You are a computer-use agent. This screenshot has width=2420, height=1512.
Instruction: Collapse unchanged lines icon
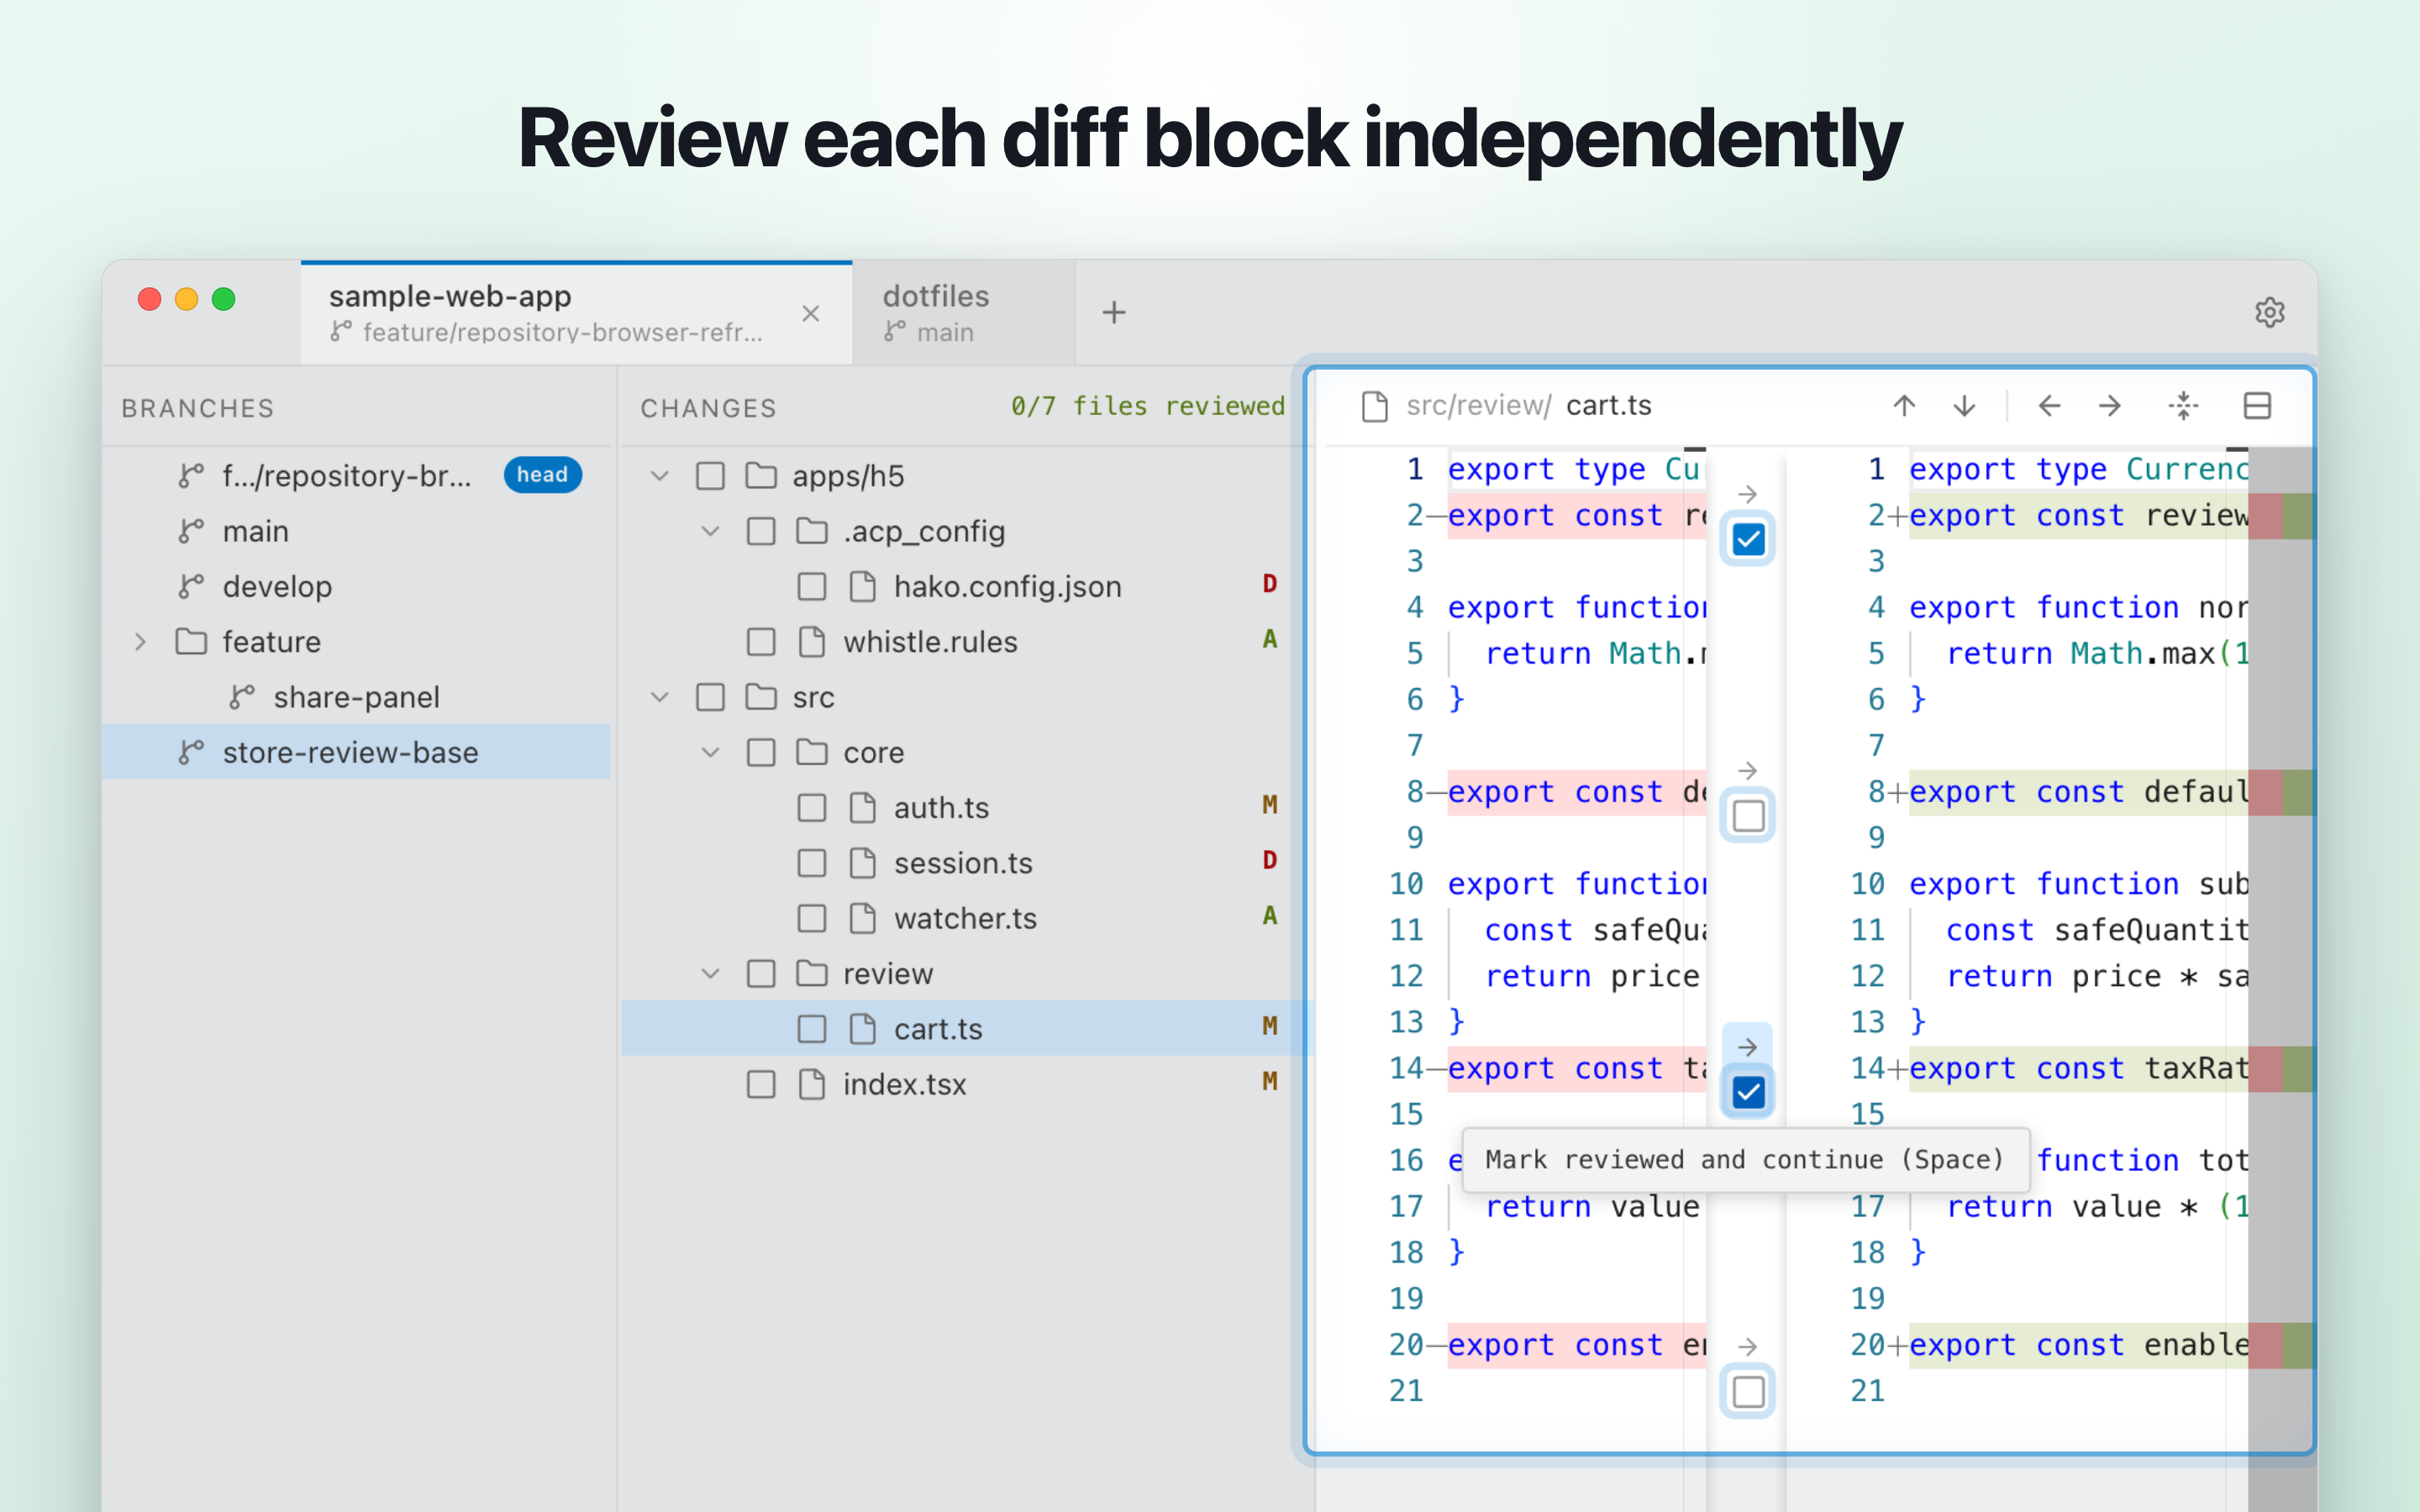[x=2184, y=406]
